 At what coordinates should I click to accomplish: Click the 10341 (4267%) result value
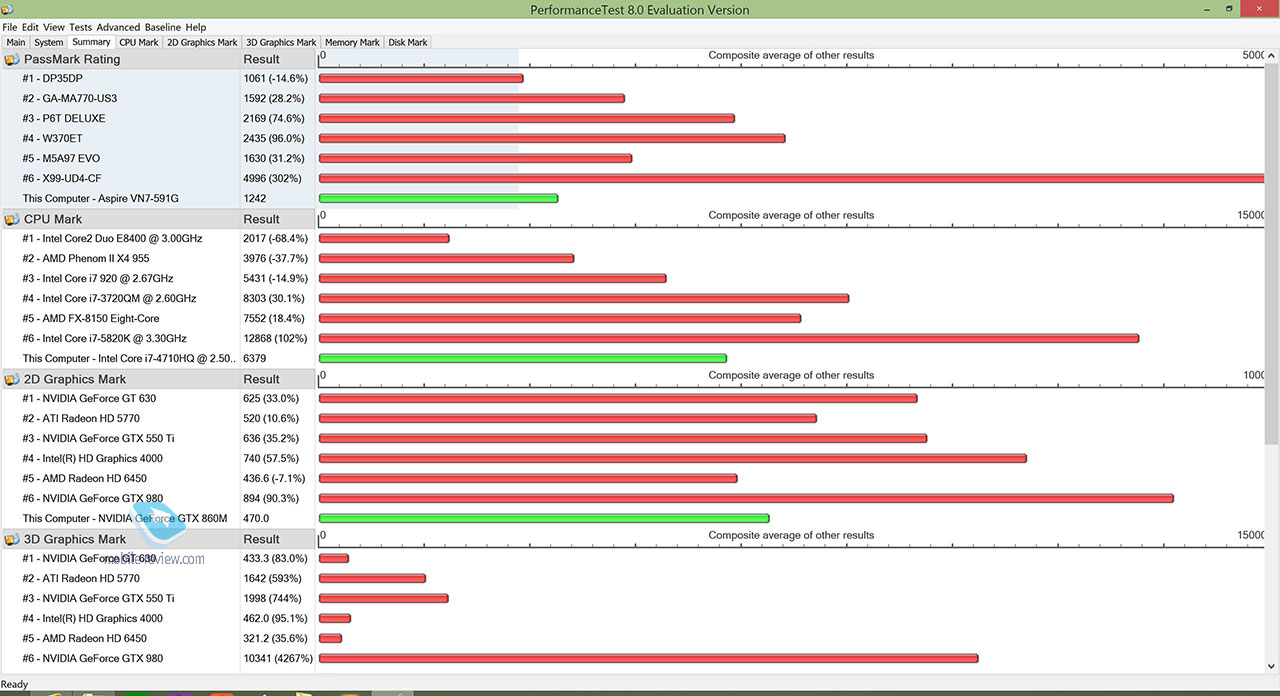click(x=278, y=658)
